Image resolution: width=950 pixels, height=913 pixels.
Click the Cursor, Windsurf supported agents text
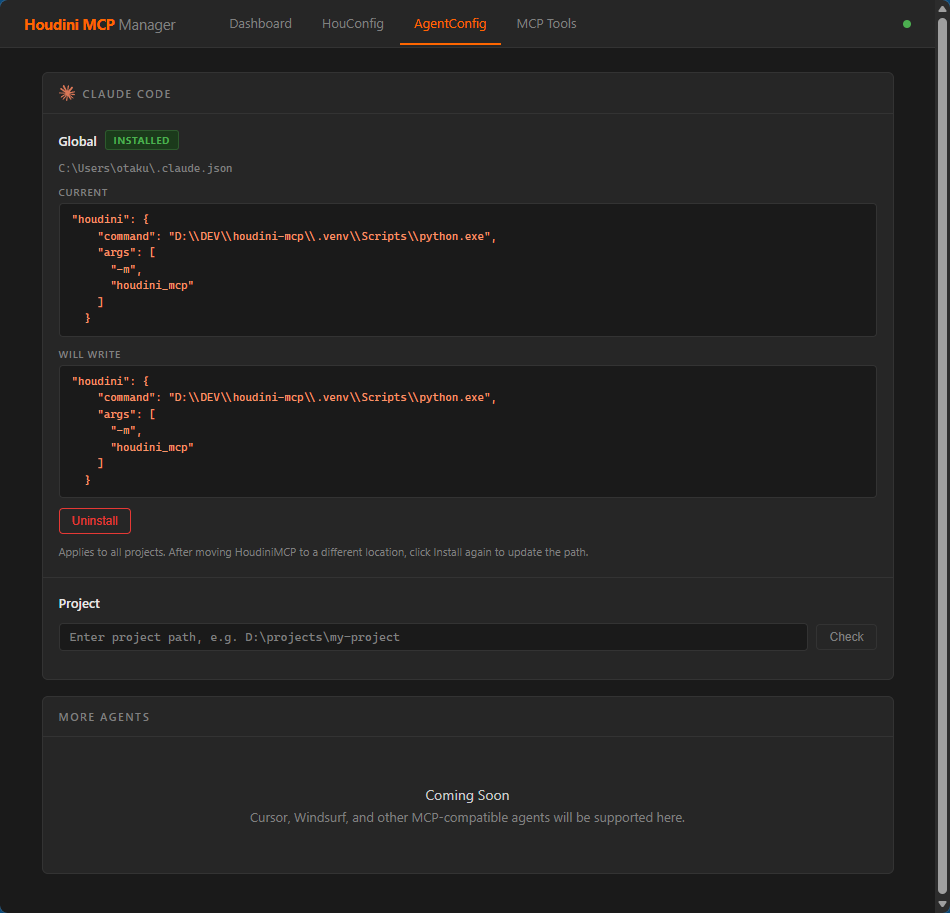tap(467, 818)
